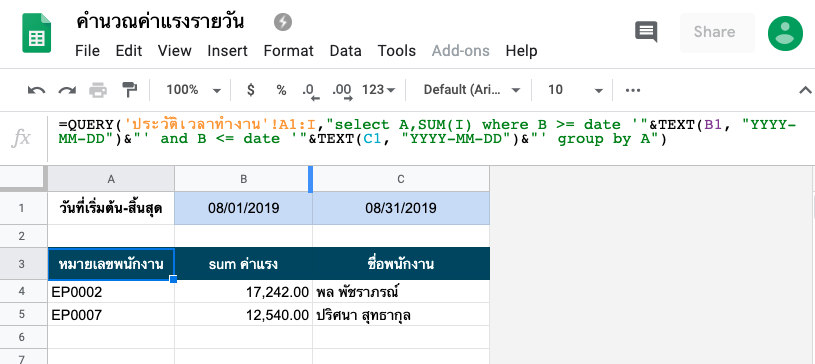Select row 3 header

pyautogui.click(x=22, y=264)
